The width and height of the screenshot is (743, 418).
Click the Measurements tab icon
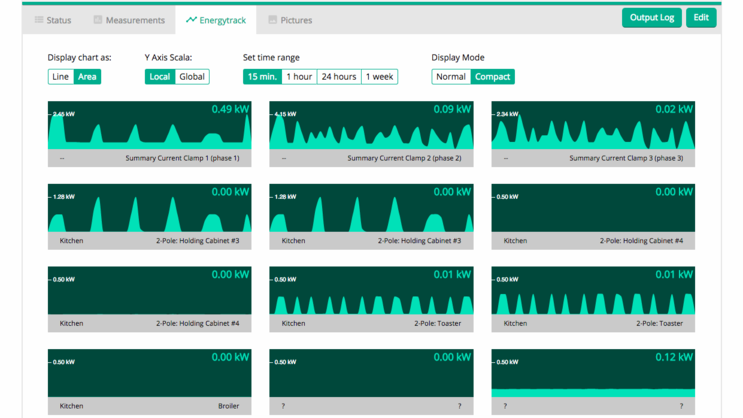click(x=98, y=20)
